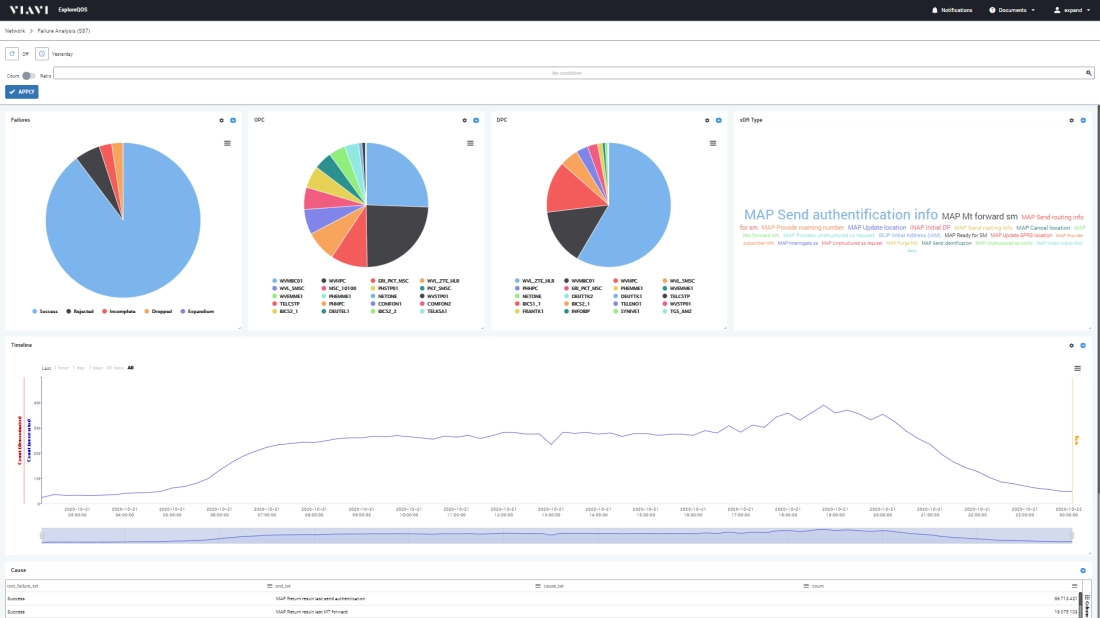
Task: Go to the Network breadcrumb
Action: pos(15,31)
